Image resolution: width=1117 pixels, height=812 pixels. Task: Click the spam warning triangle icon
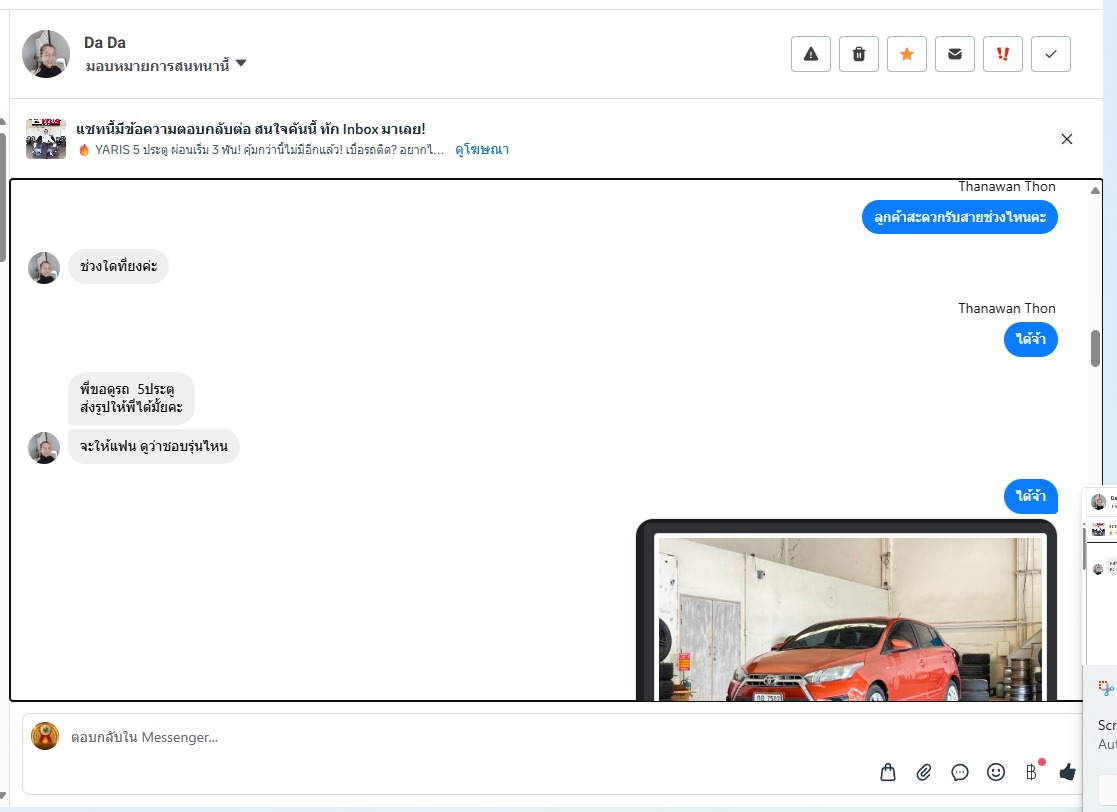tap(811, 54)
